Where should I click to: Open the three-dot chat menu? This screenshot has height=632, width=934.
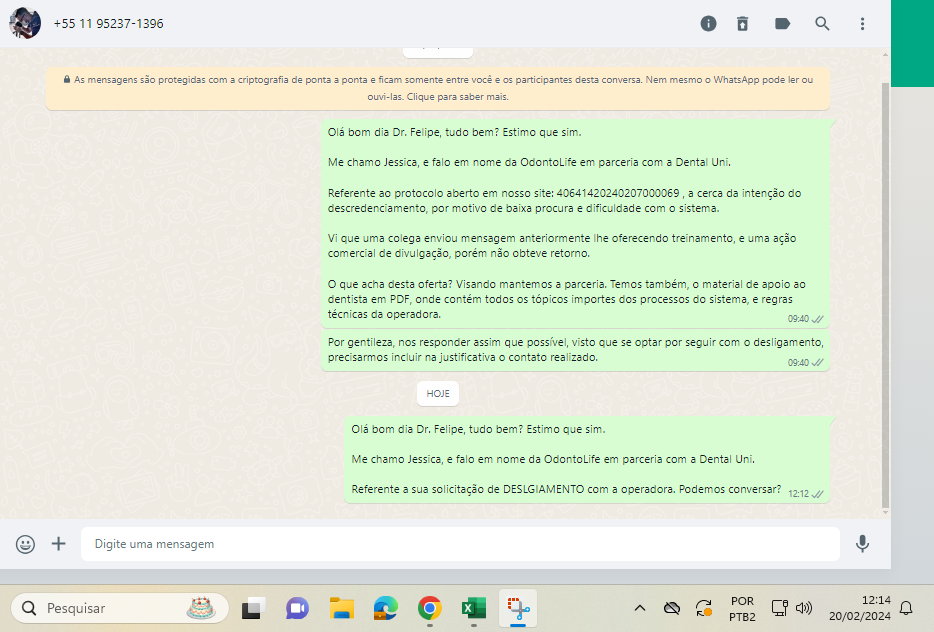point(862,24)
